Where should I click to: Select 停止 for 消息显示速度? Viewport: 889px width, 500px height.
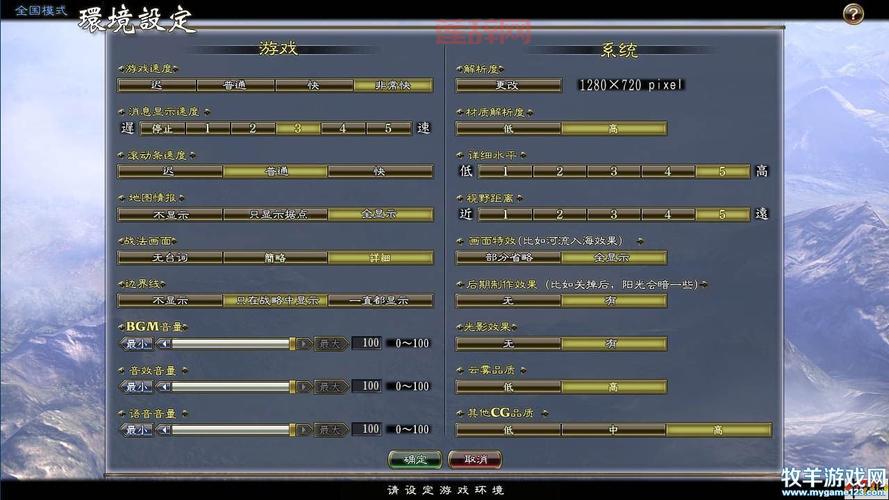[x=160, y=128]
